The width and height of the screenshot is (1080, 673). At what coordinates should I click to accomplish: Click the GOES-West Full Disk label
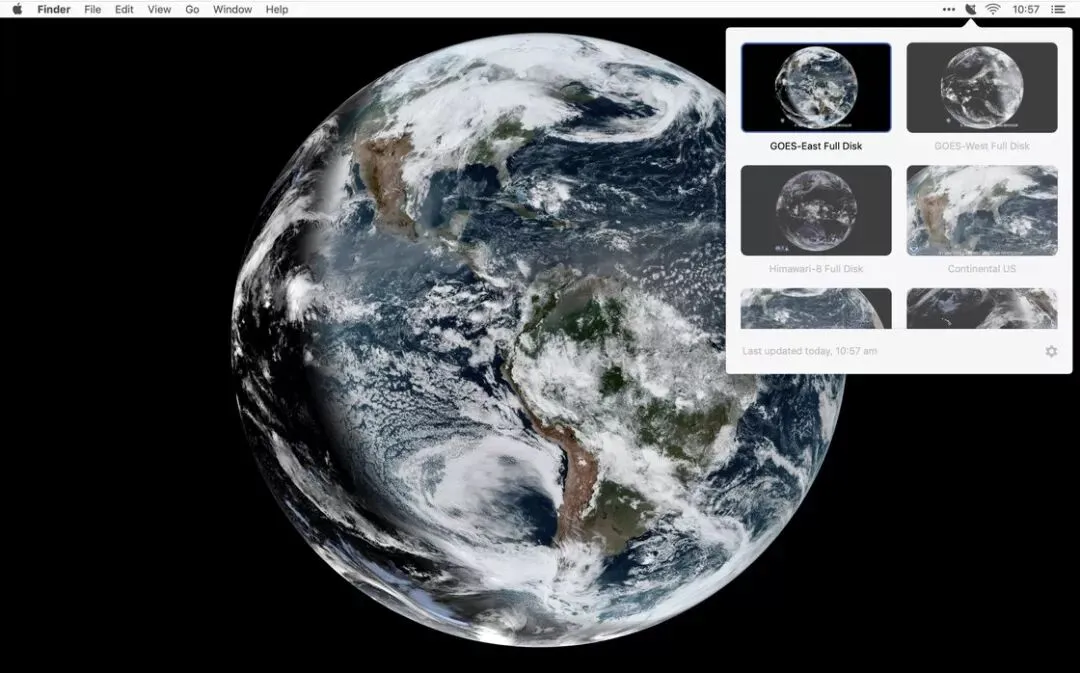(x=982, y=146)
